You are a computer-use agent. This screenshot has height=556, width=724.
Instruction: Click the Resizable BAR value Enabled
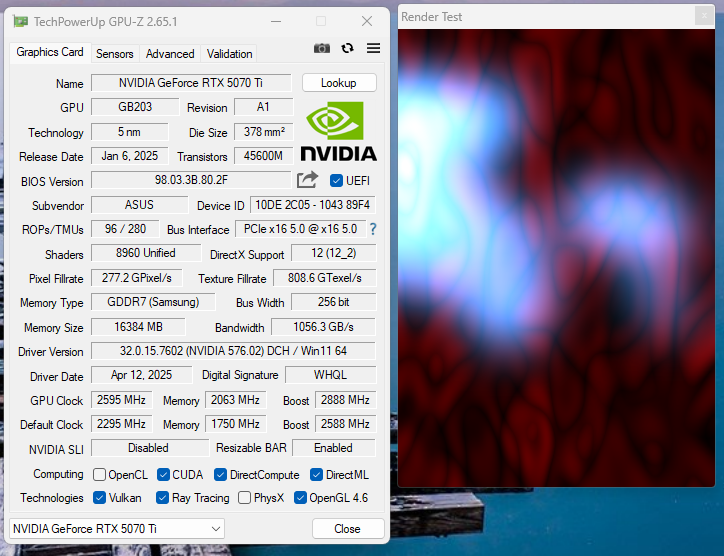click(334, 448)
